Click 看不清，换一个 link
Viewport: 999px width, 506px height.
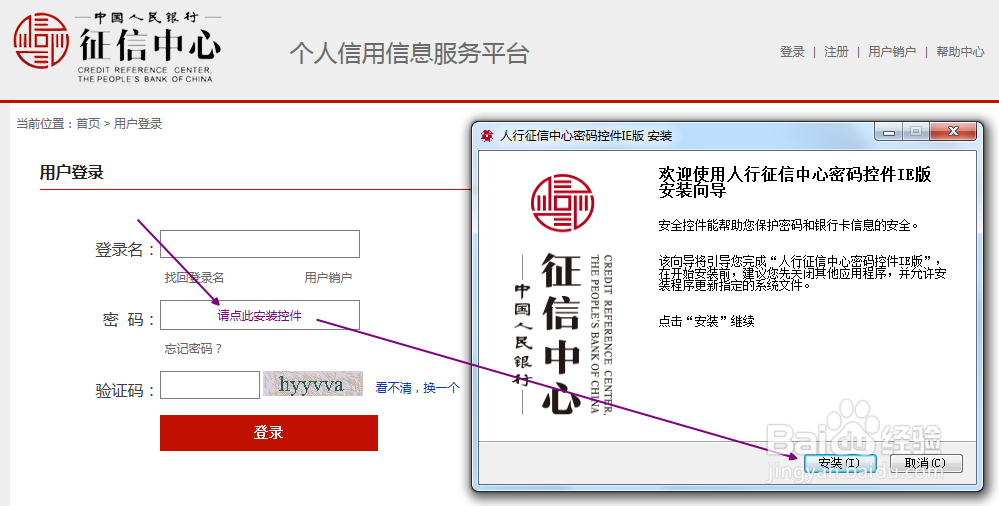coord(417,387)
